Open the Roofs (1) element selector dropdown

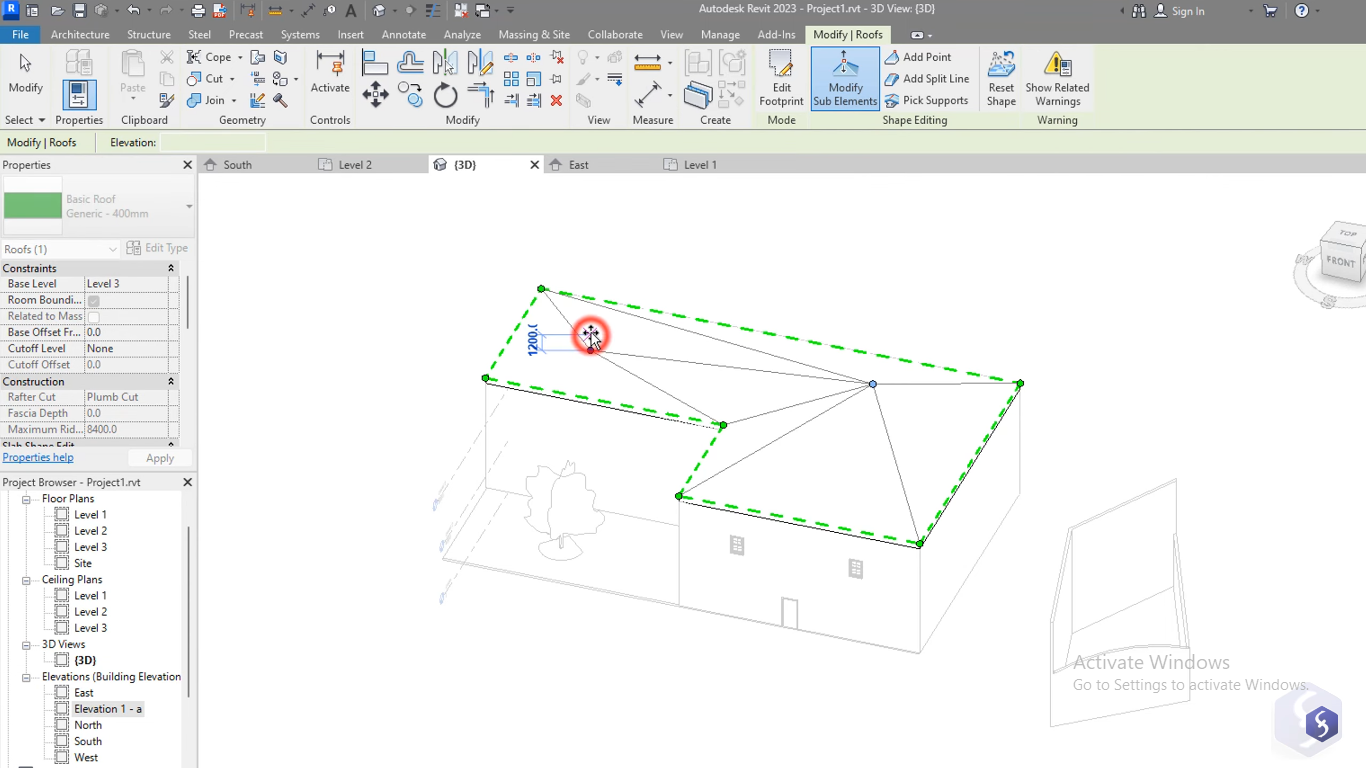coord(113,248)
